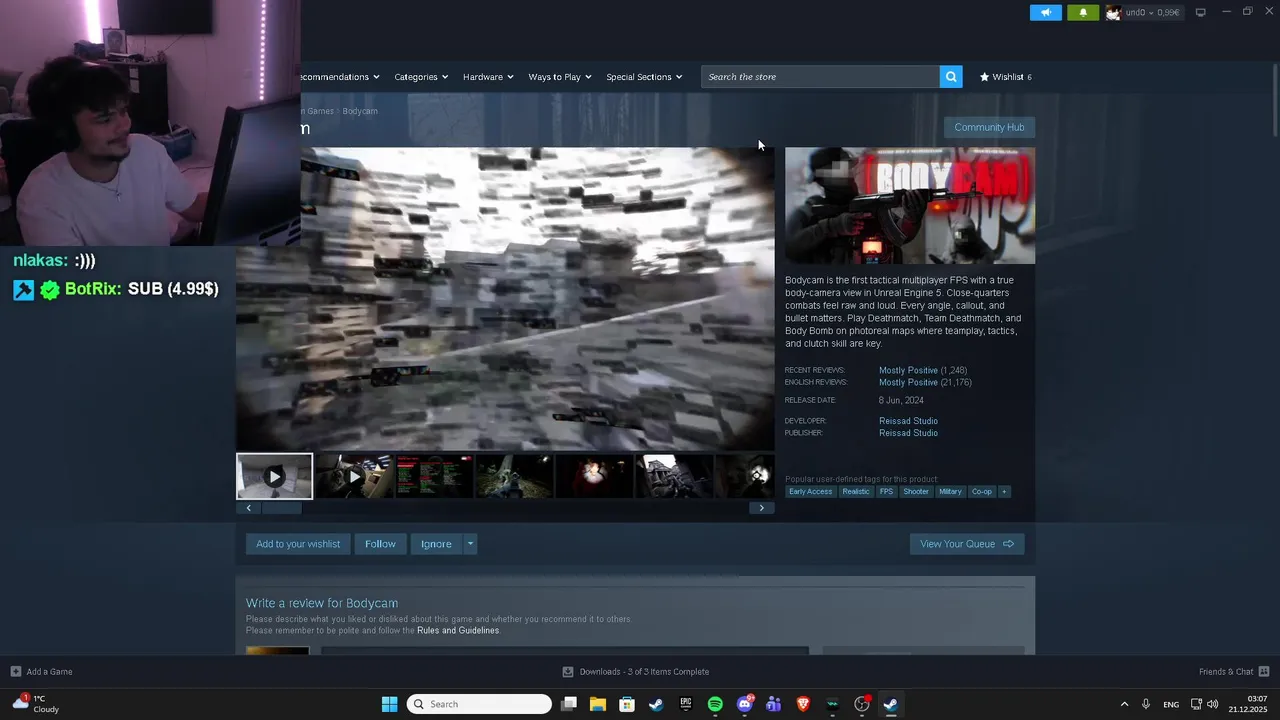Show hidden system tray icons chevron
1280x720 pixels.
[x=1124, y=704]
